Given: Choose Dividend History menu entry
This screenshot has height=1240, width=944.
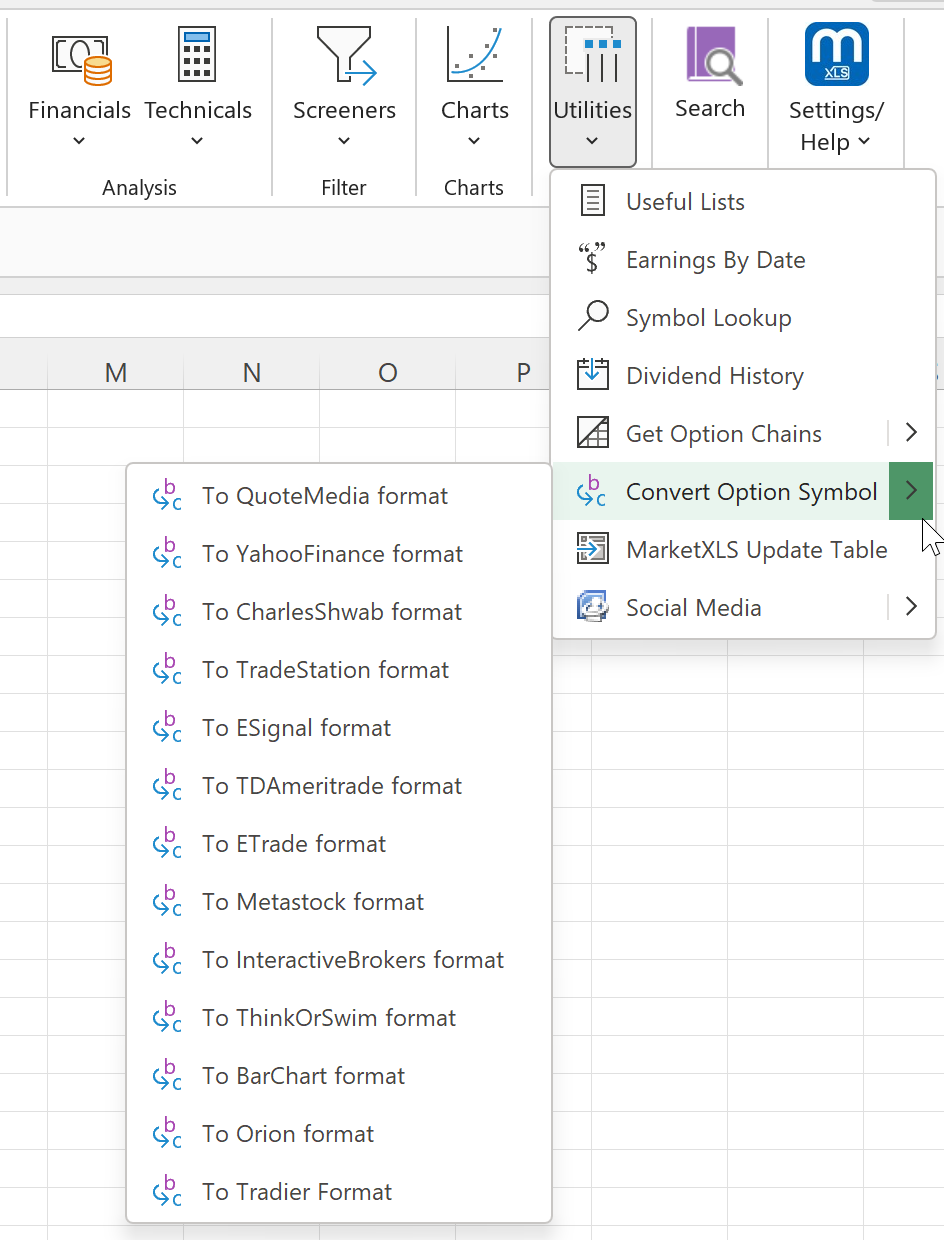Looking at the screenshot, I should click(x=744, y=375).
